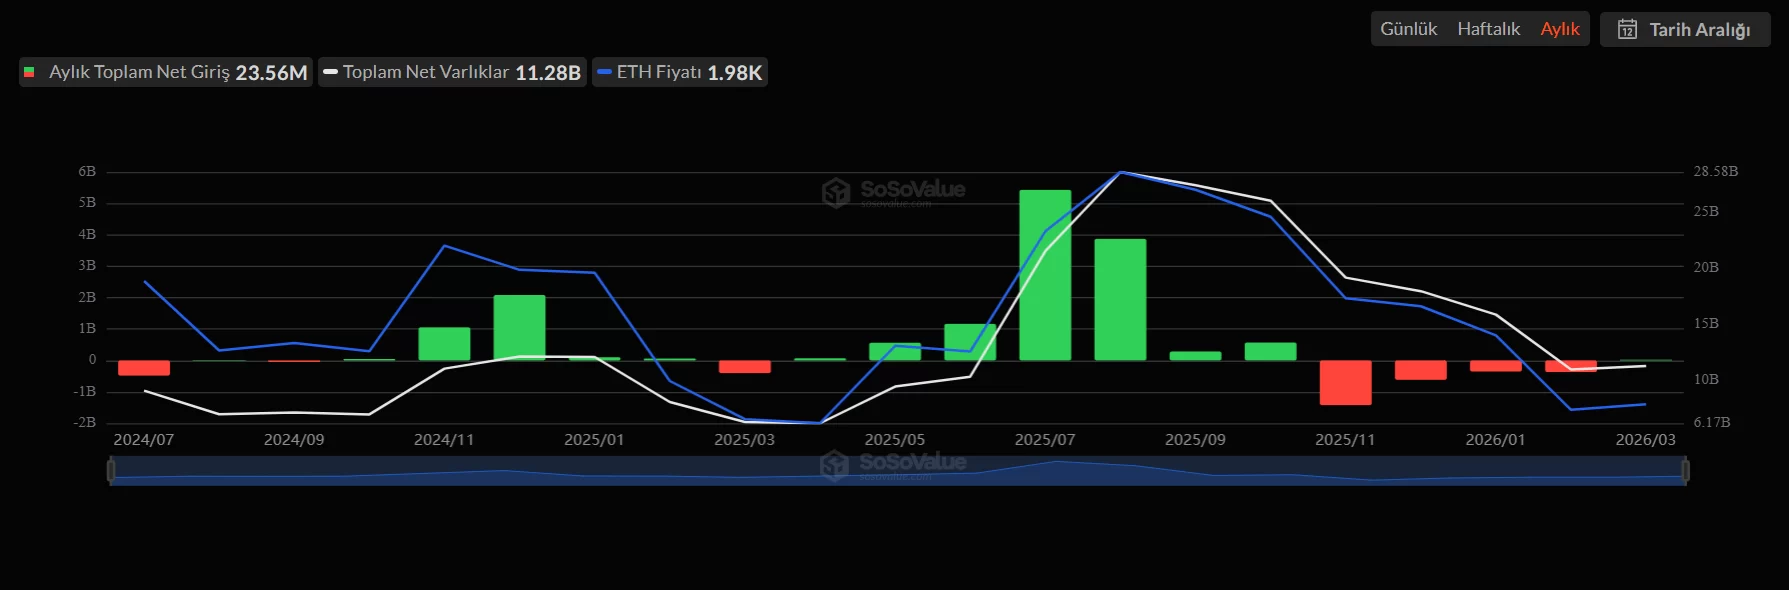Click the white line marker in the legend
The image size is (1789, 590).
pos(330,72)
